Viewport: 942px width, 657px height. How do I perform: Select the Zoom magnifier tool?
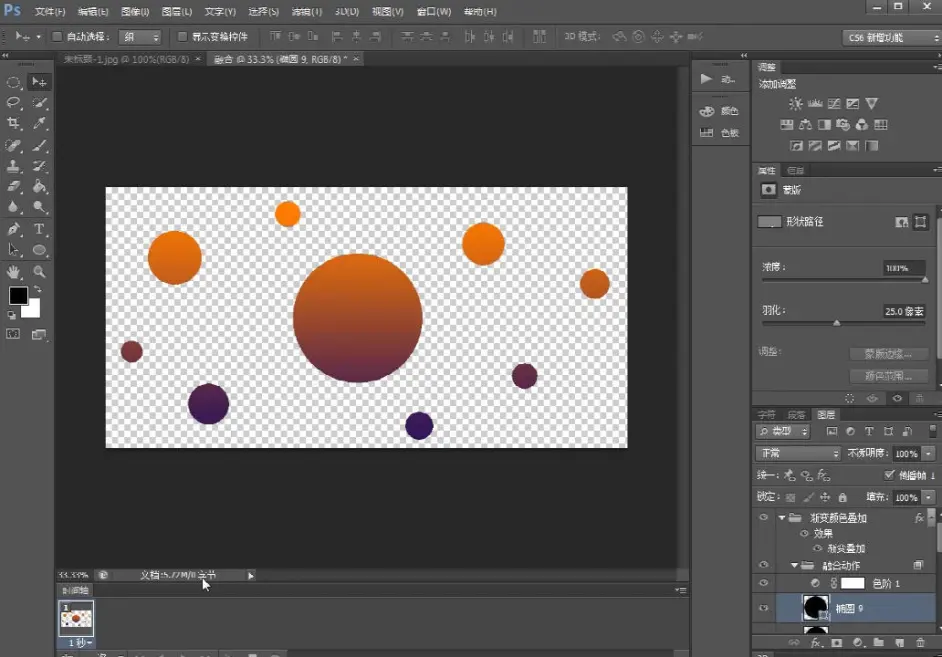point(40,271)
